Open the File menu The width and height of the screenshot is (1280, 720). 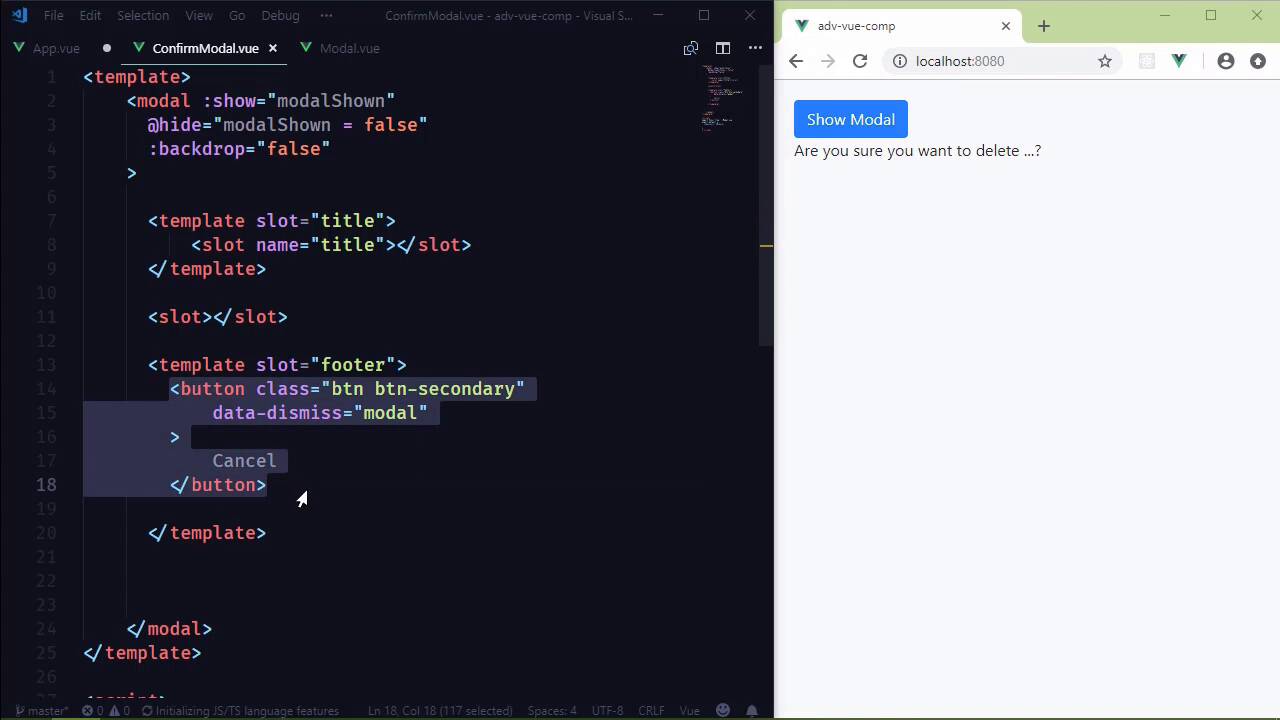[x=54, y=15]
